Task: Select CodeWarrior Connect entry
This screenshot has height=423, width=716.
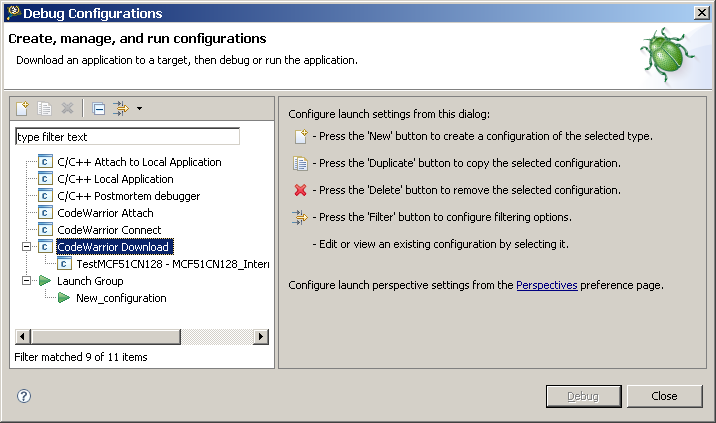Action: coord(109,230)
